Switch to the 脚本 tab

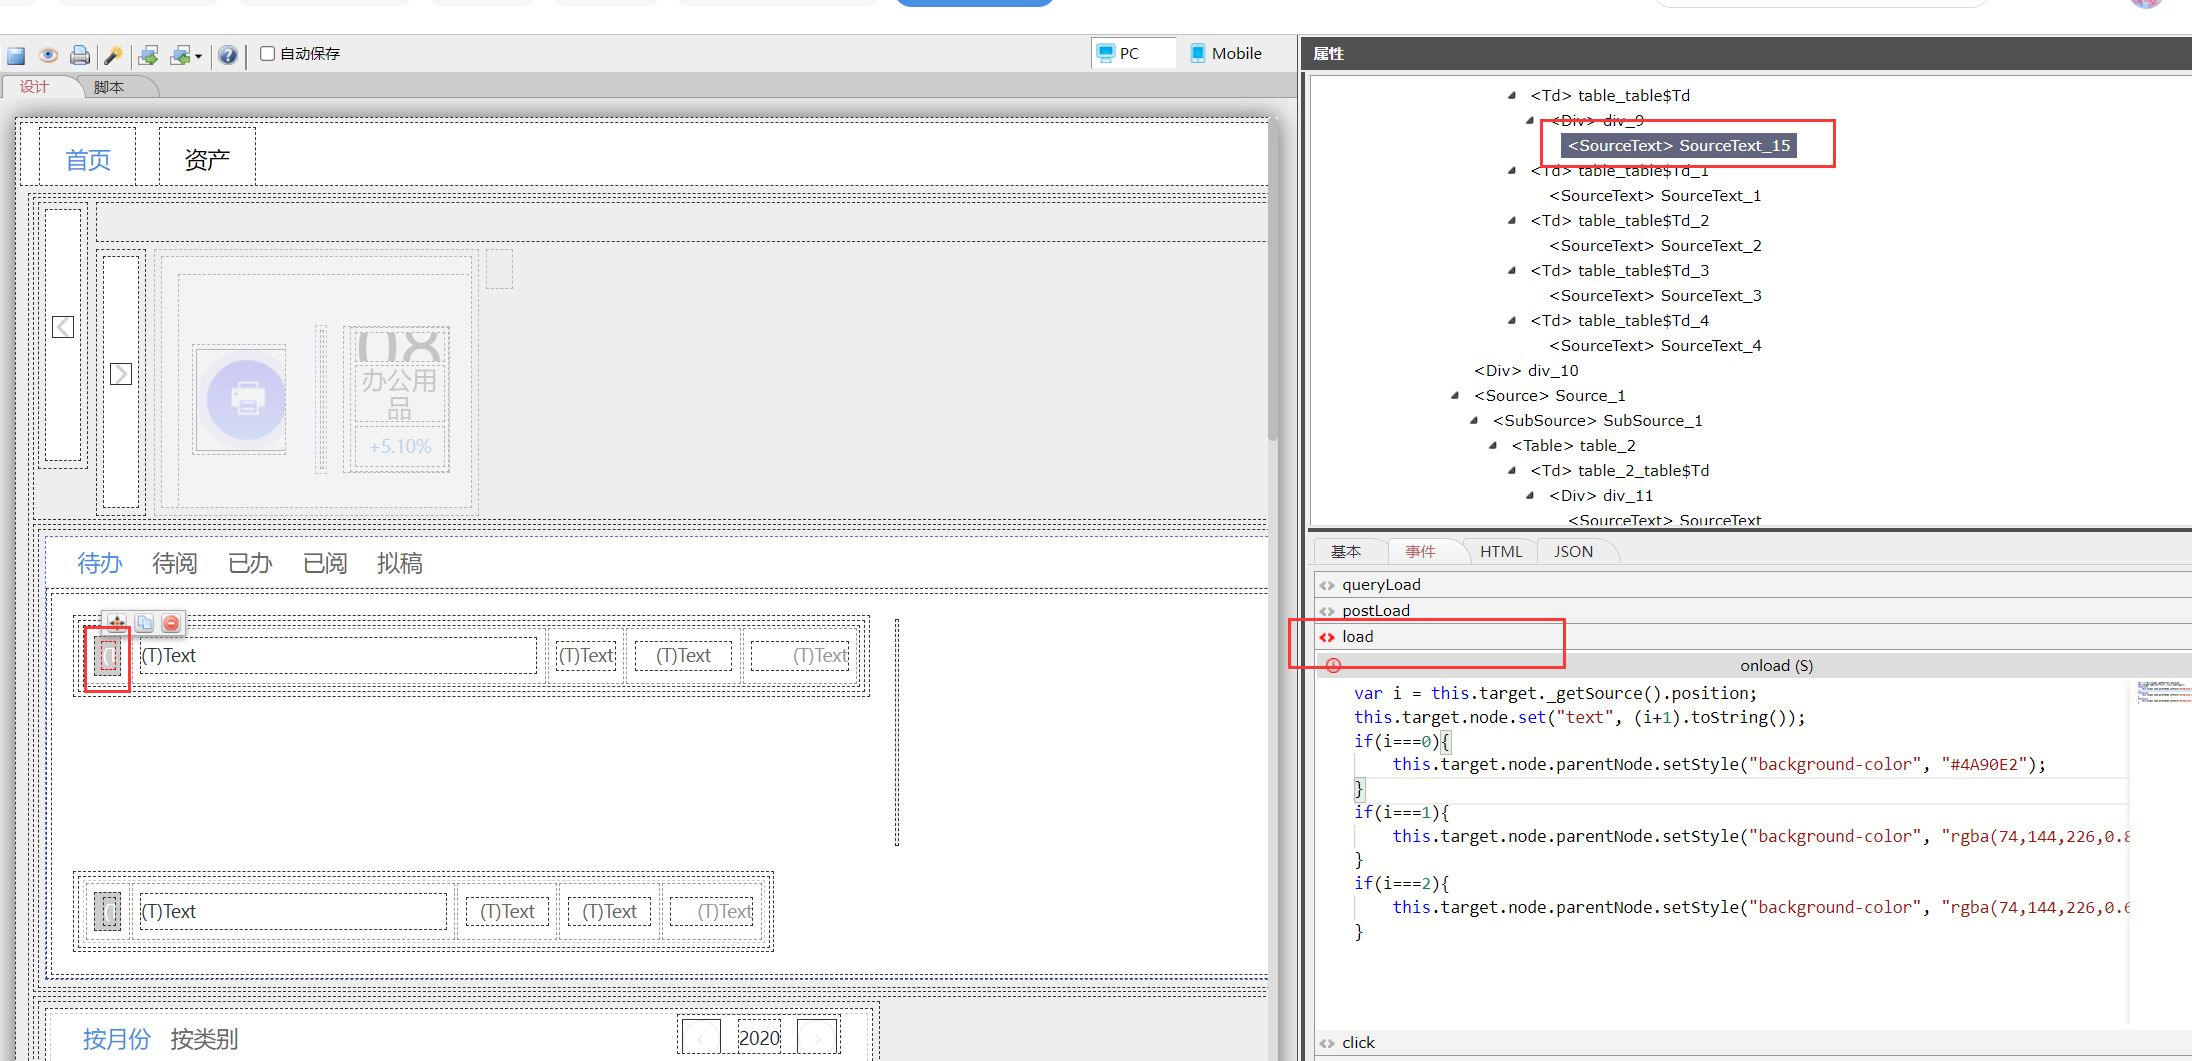click(109, 87)
